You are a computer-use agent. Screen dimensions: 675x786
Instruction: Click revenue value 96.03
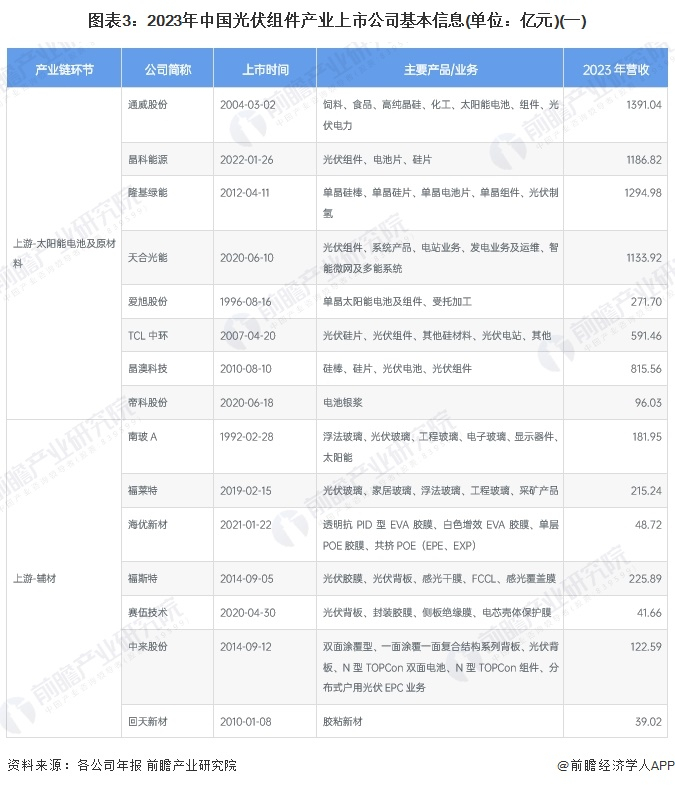point(648,403)
